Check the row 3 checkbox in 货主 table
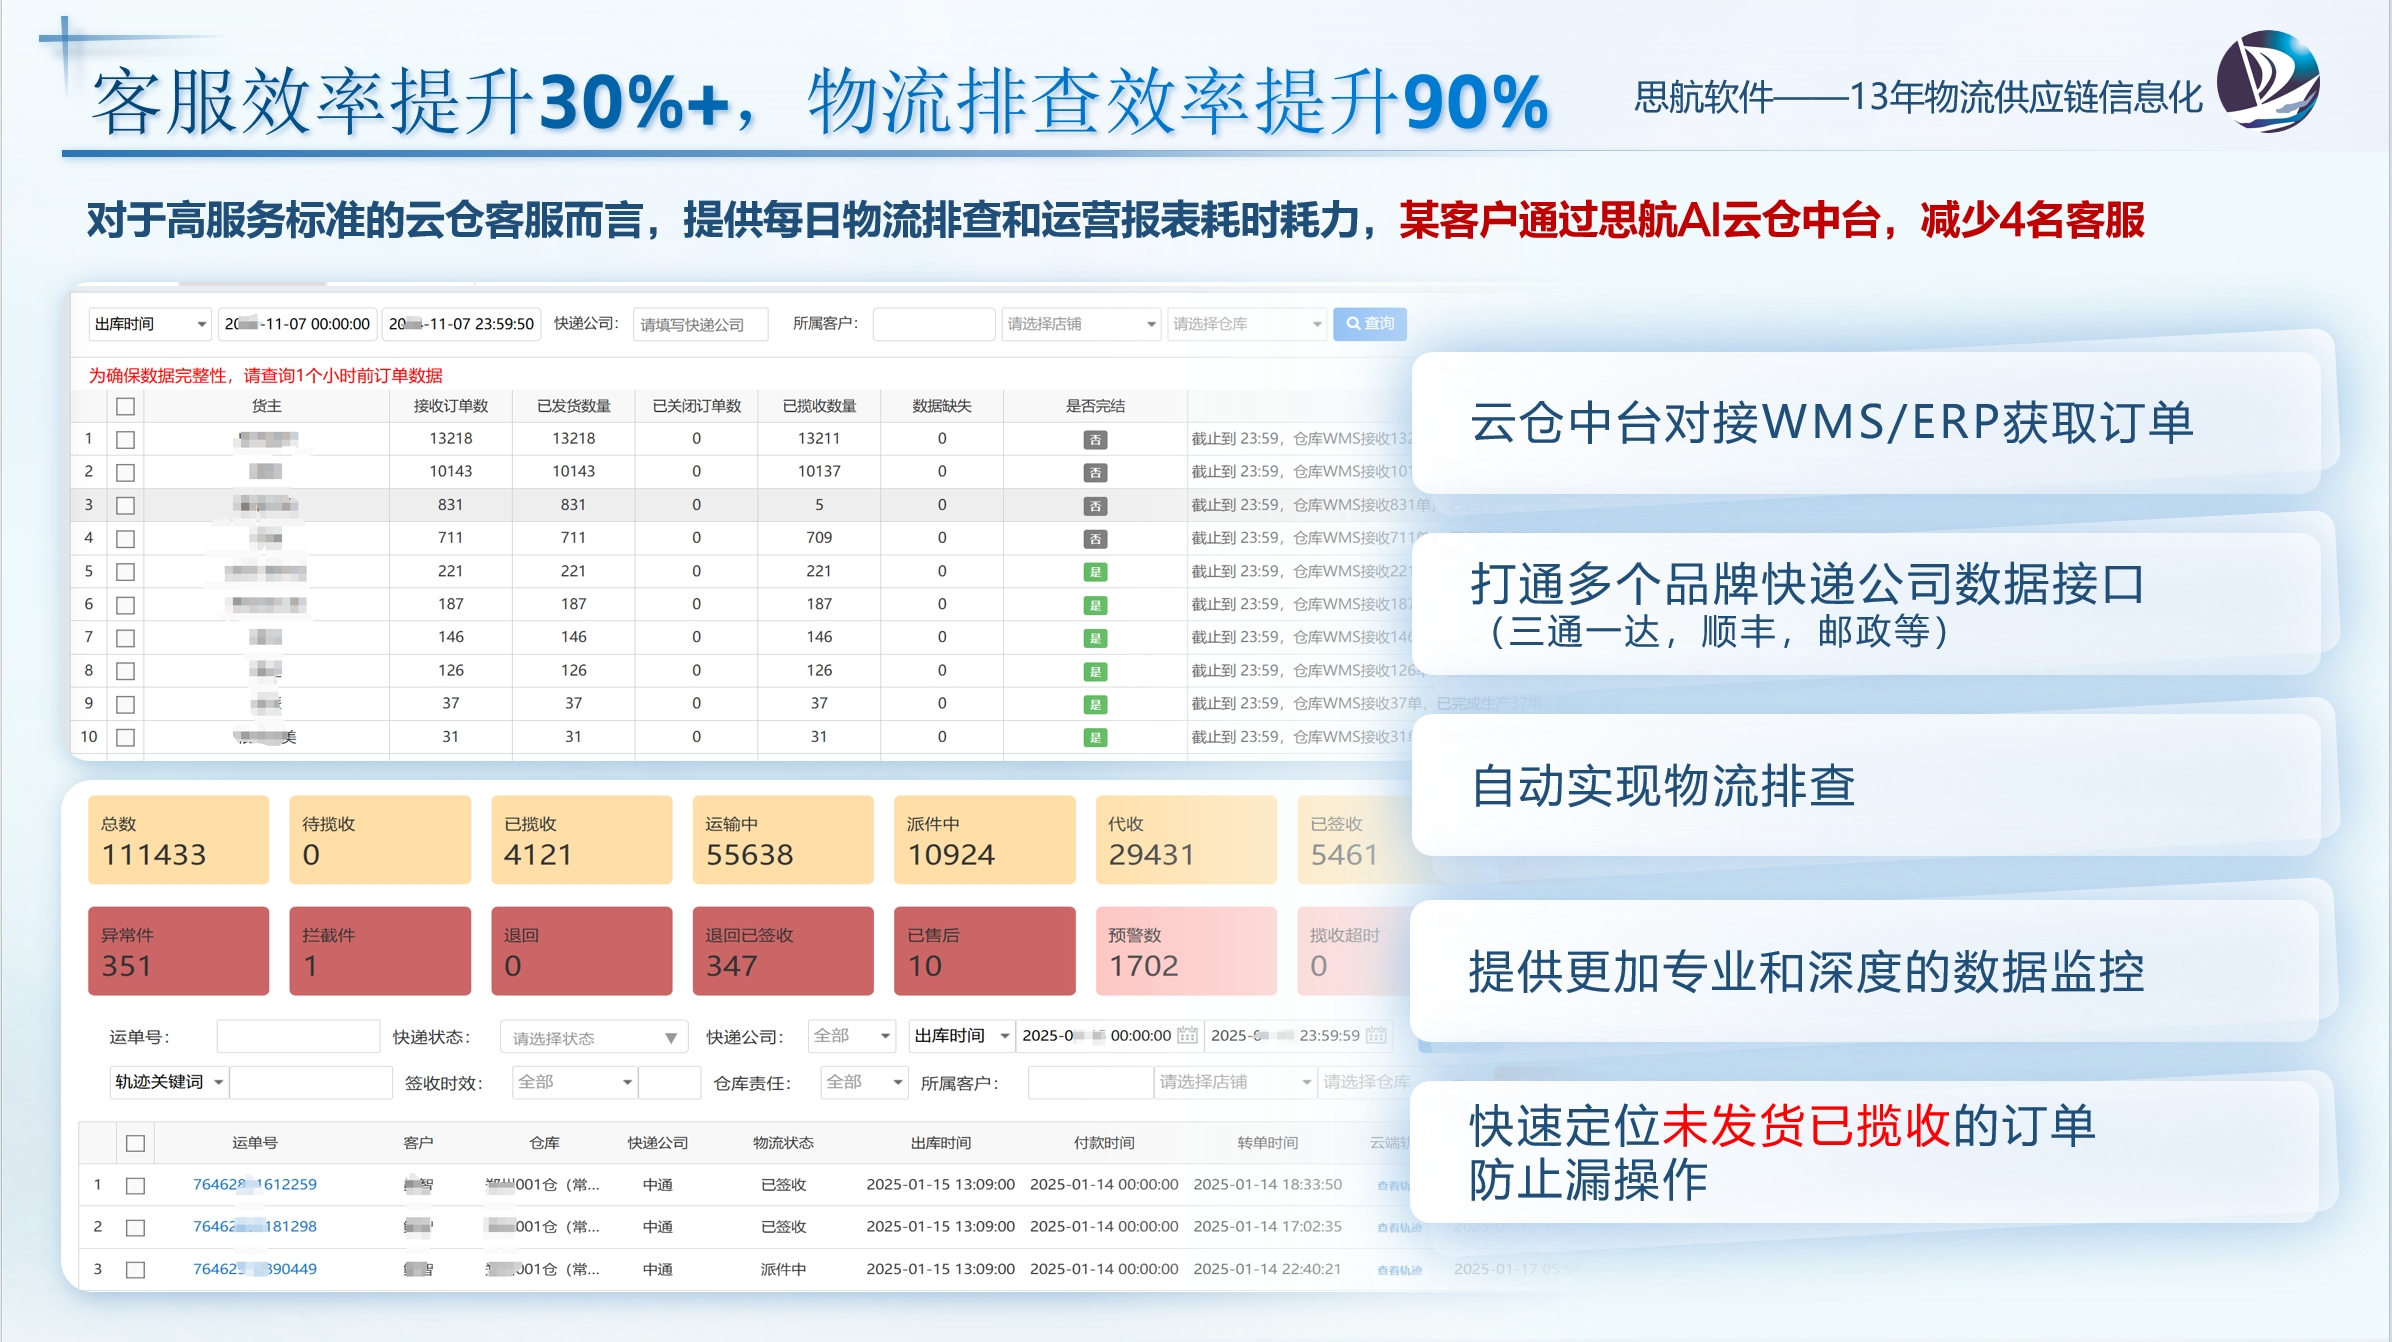The image size is (2392, 1342). click(x=125, y=505)
